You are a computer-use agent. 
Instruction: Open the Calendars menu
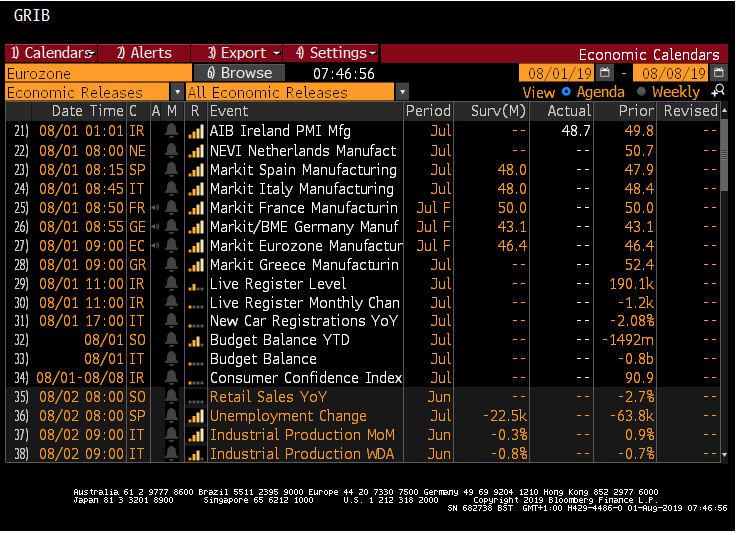click(x=51, y=53)
